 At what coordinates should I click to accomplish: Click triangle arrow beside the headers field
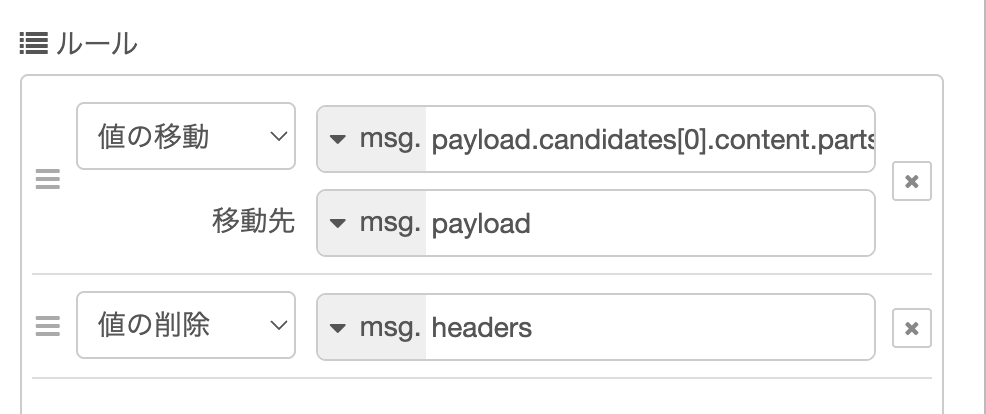coord(338,327)
